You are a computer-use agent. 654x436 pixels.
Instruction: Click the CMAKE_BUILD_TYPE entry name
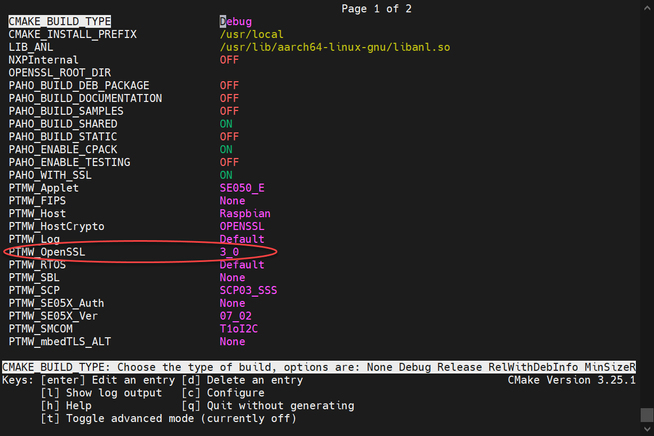pyautogui.click(x=60, y=21)
